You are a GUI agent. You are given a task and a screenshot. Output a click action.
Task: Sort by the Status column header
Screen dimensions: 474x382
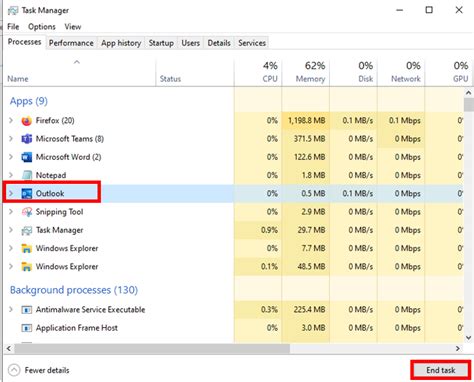[195, 72]
